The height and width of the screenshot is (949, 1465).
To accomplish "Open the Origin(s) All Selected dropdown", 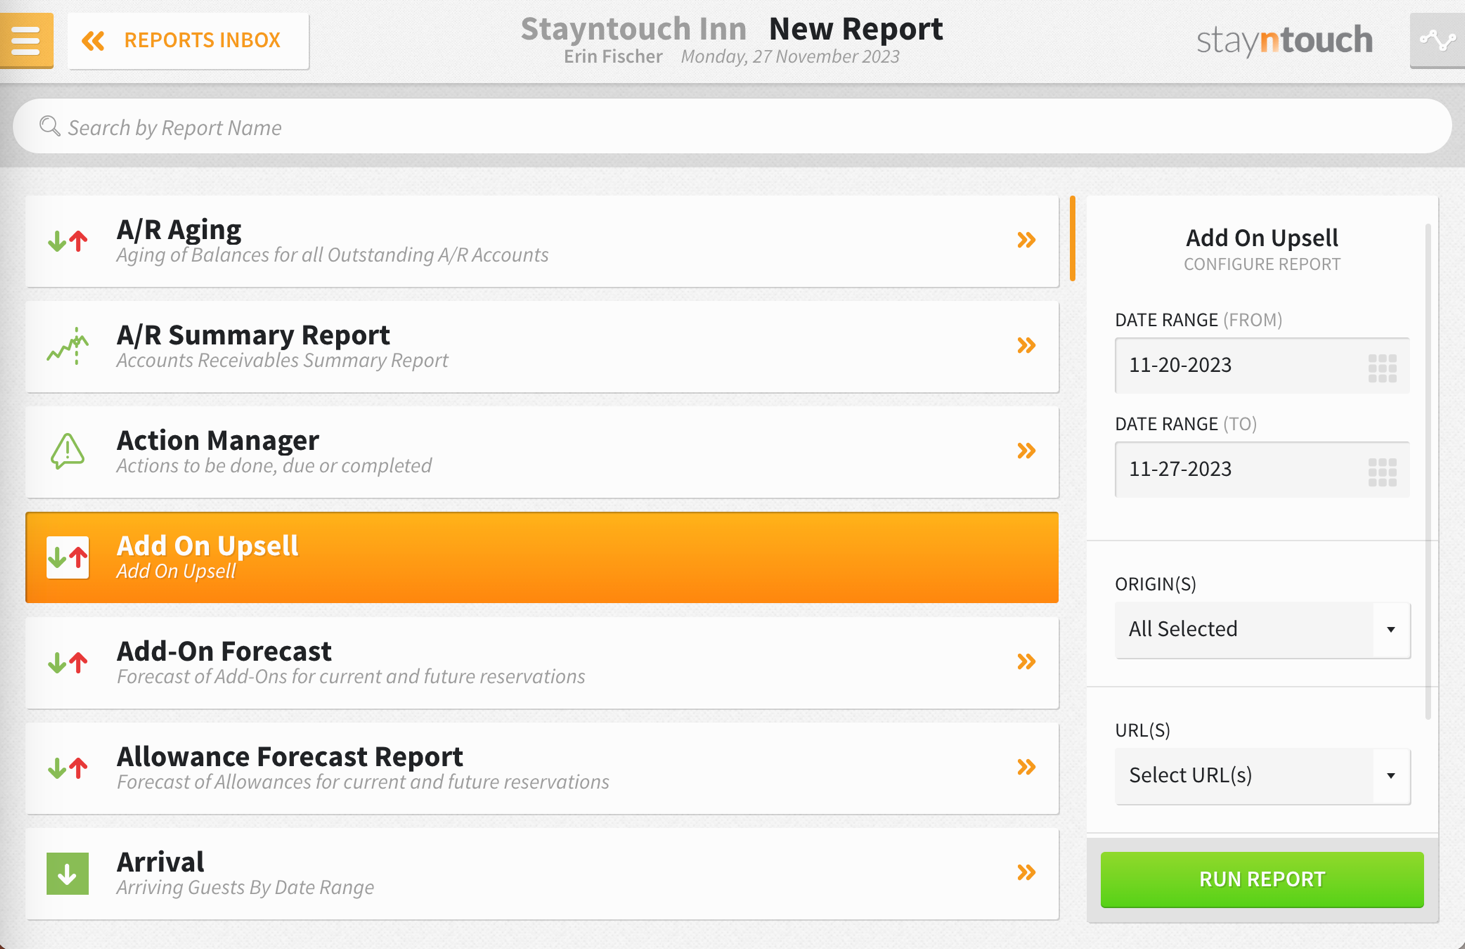I will [x=1262, y=630].
